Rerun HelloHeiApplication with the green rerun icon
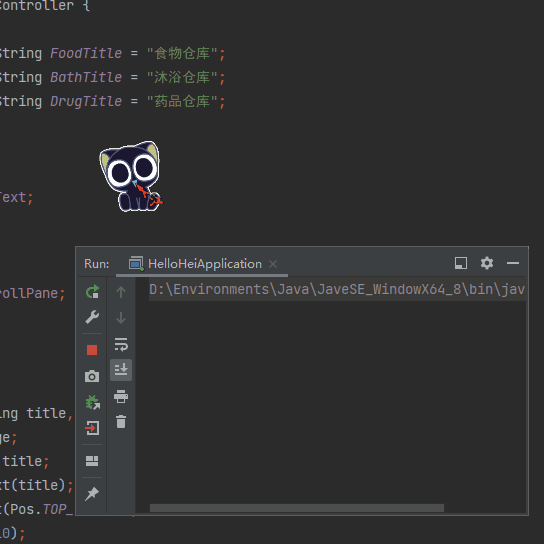544x544 pixels. 92,292
